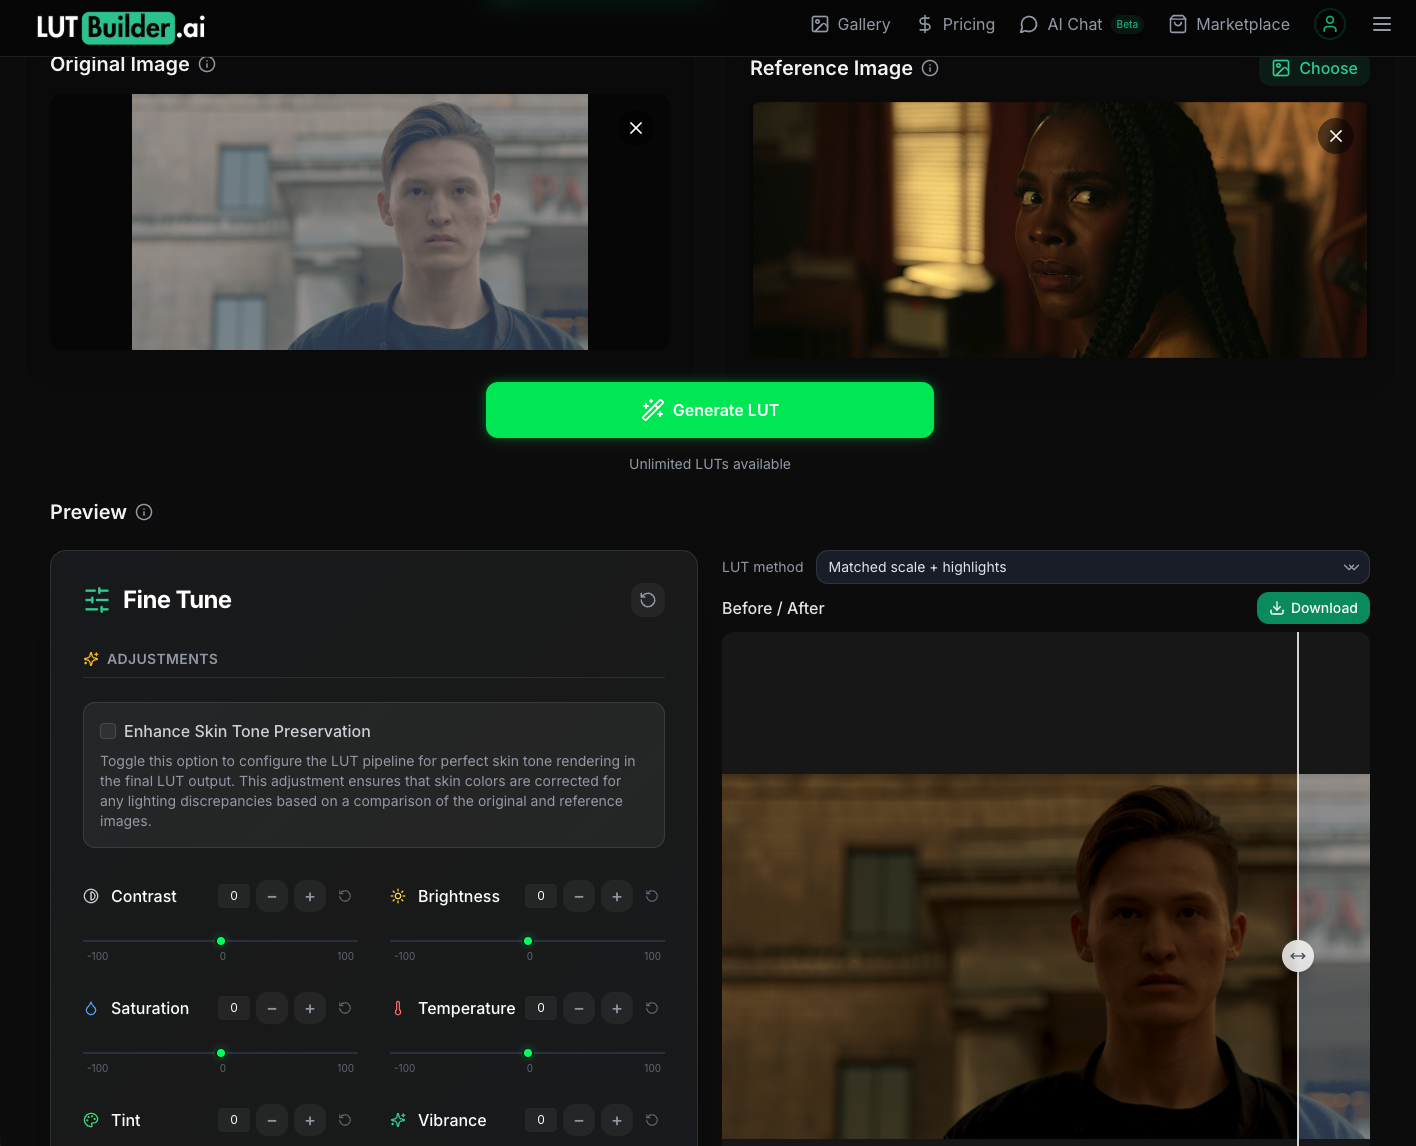Remove the reference image
Image resolution: width=1416 pixels, height=1146 pixels.
pos(1336,136)
